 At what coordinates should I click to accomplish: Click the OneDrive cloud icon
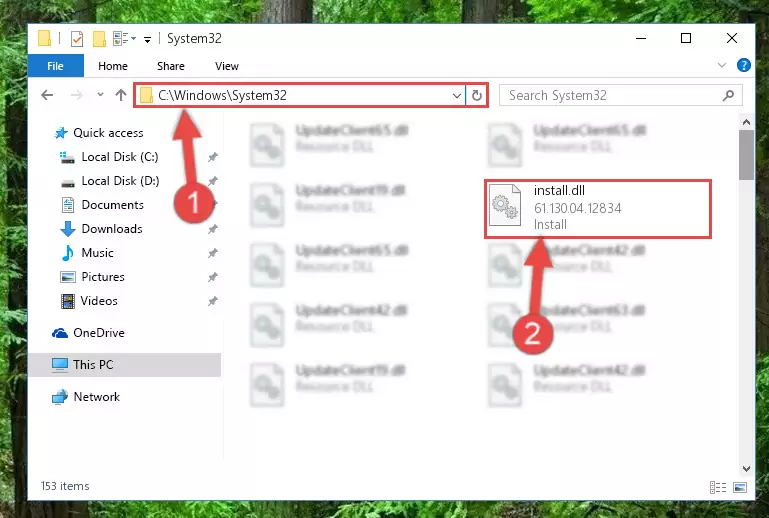click(x=60, y=334)
